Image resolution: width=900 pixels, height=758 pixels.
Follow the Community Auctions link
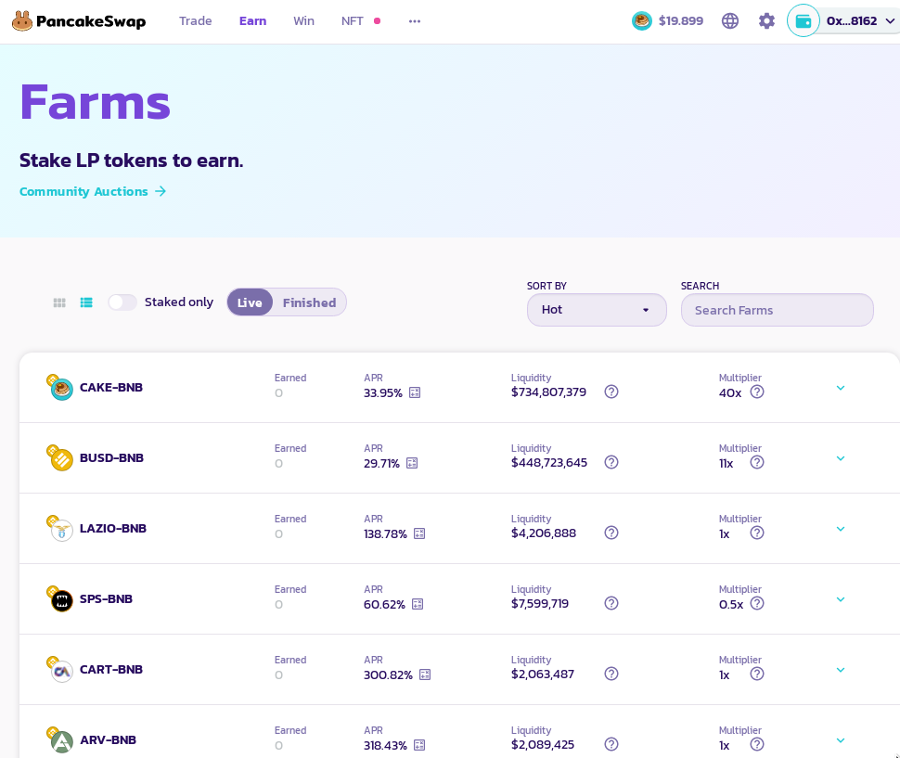pyautogui.click(x=93, y=192)
